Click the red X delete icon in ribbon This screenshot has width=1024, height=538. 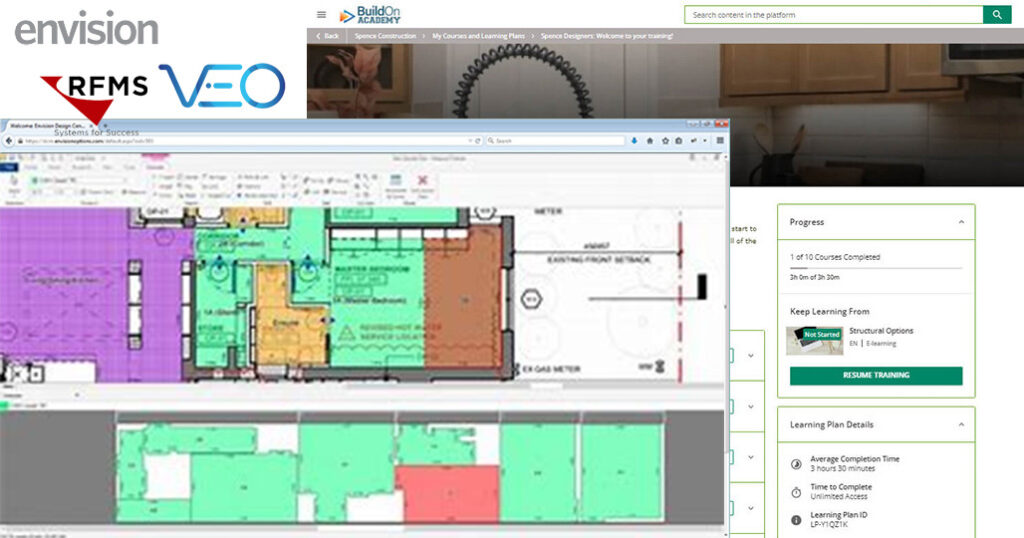click(x=422, y=180)
